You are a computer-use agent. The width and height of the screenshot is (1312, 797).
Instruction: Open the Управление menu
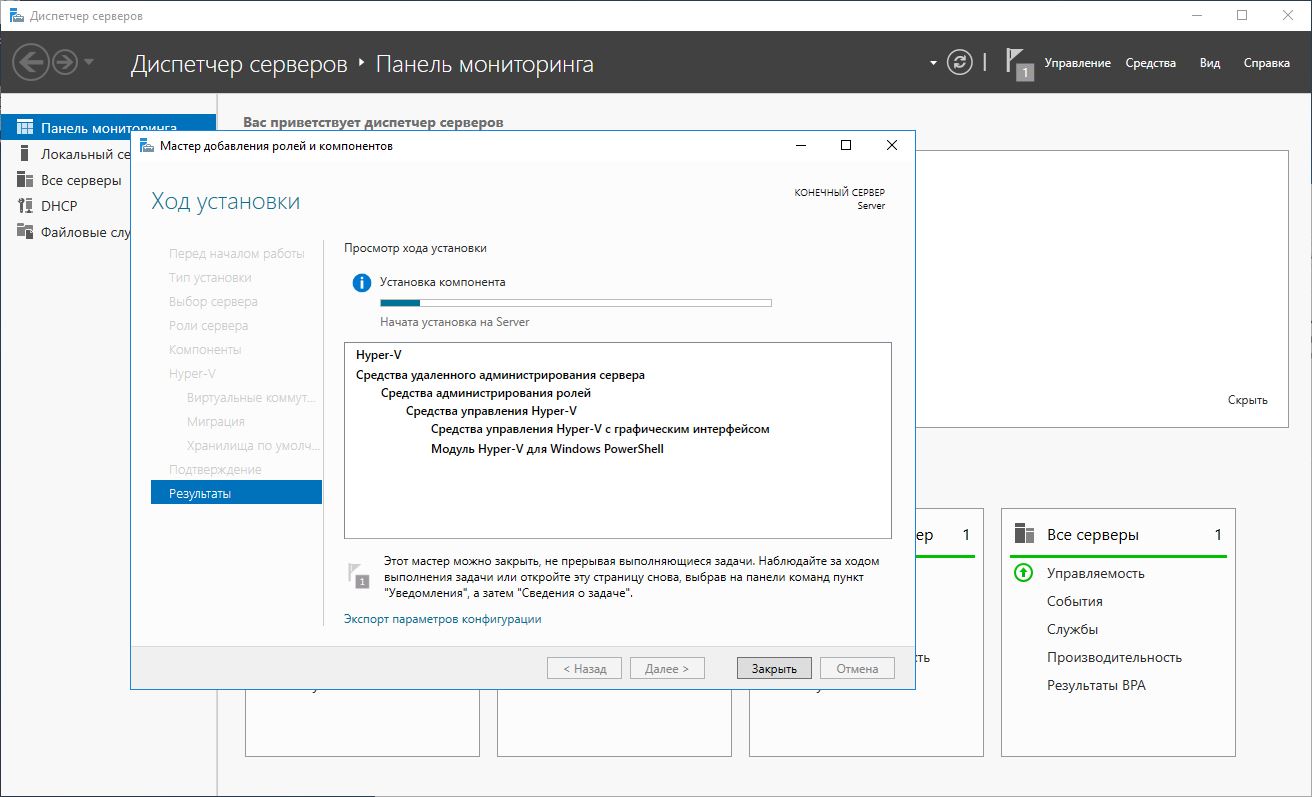[x=1077, y=63]
